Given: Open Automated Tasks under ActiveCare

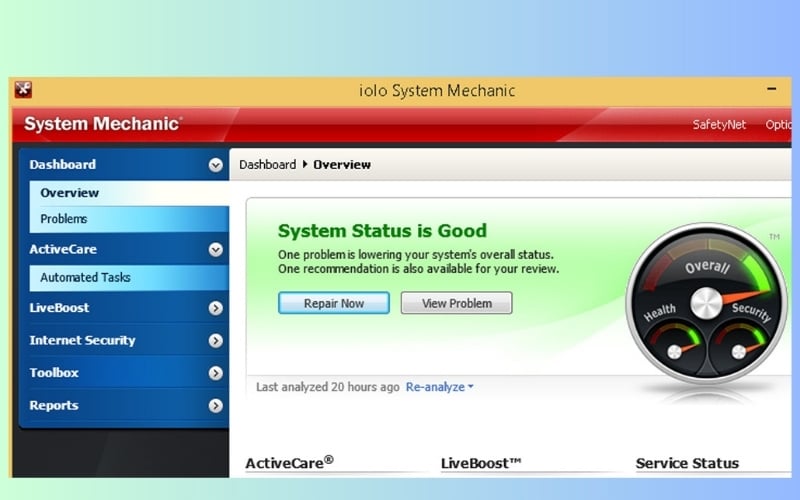Looking at the screenshot, I should [129, 278].
